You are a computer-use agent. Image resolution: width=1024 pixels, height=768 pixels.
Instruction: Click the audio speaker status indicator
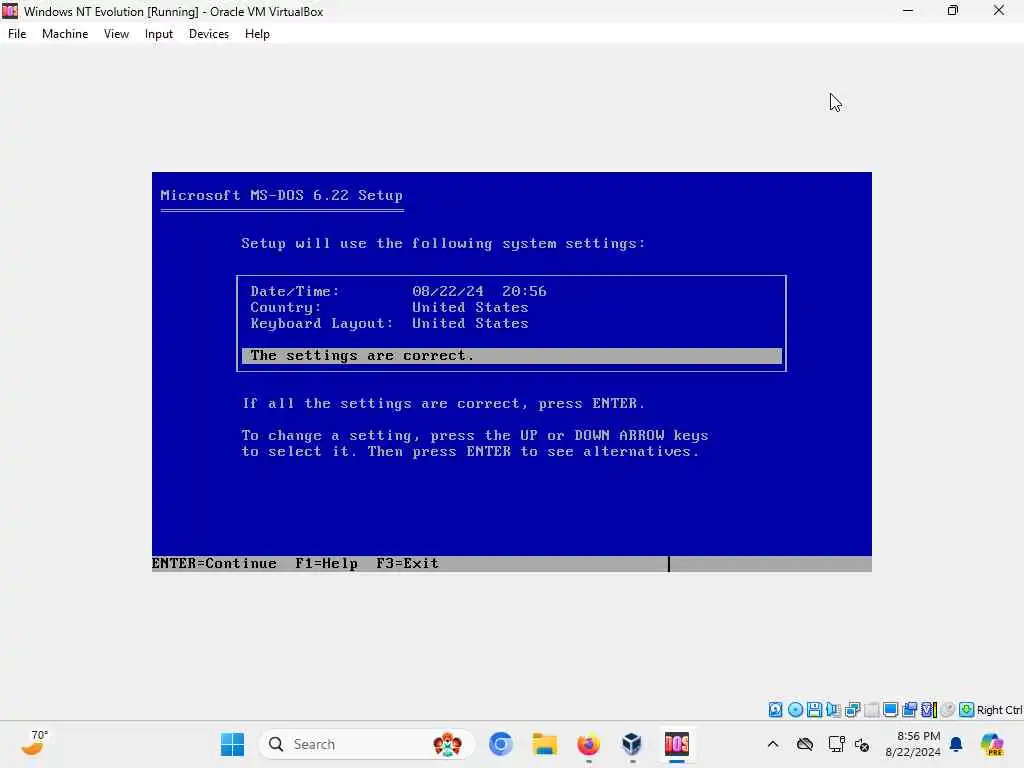833,710
